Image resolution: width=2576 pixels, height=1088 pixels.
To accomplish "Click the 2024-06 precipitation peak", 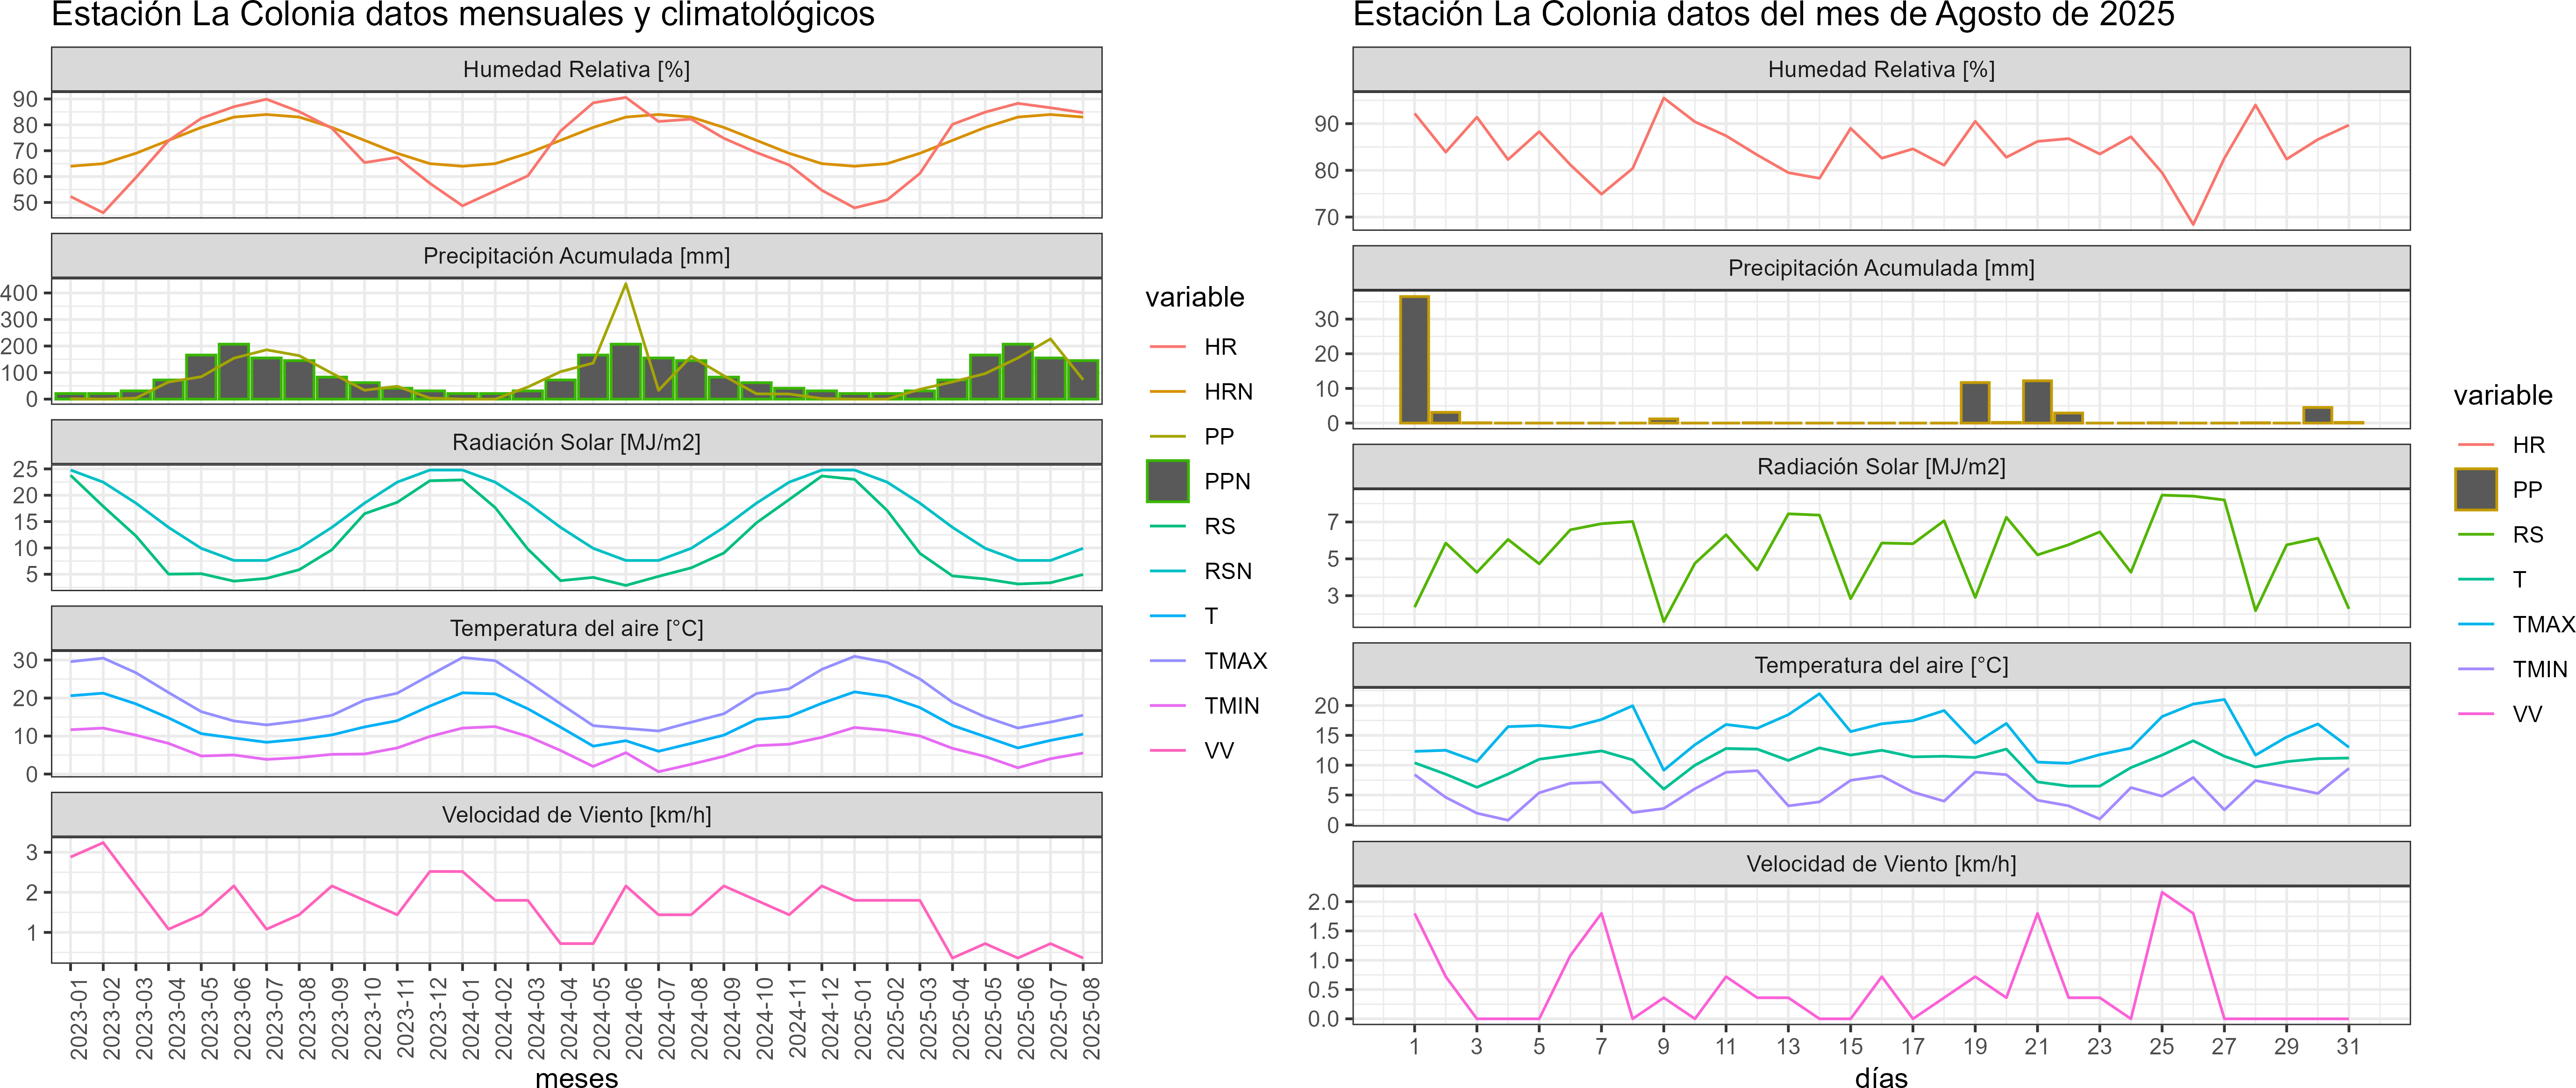I will click(x=626, y=285).
